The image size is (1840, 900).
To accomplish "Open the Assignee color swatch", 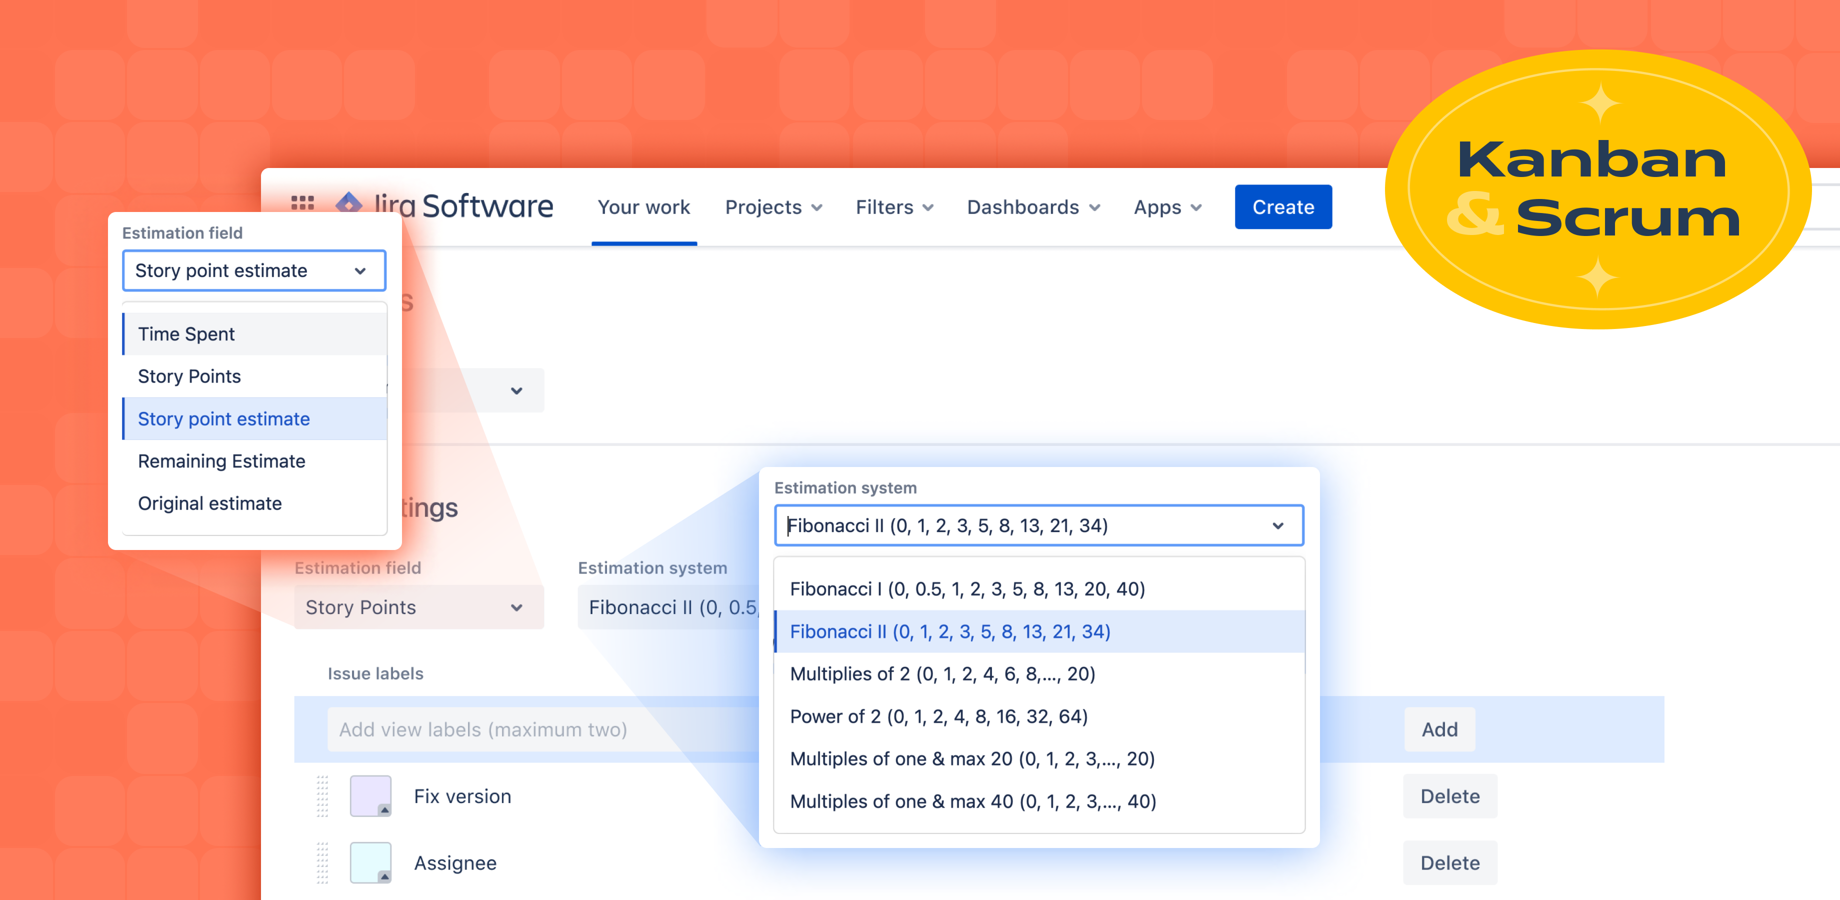I will 371,863.
